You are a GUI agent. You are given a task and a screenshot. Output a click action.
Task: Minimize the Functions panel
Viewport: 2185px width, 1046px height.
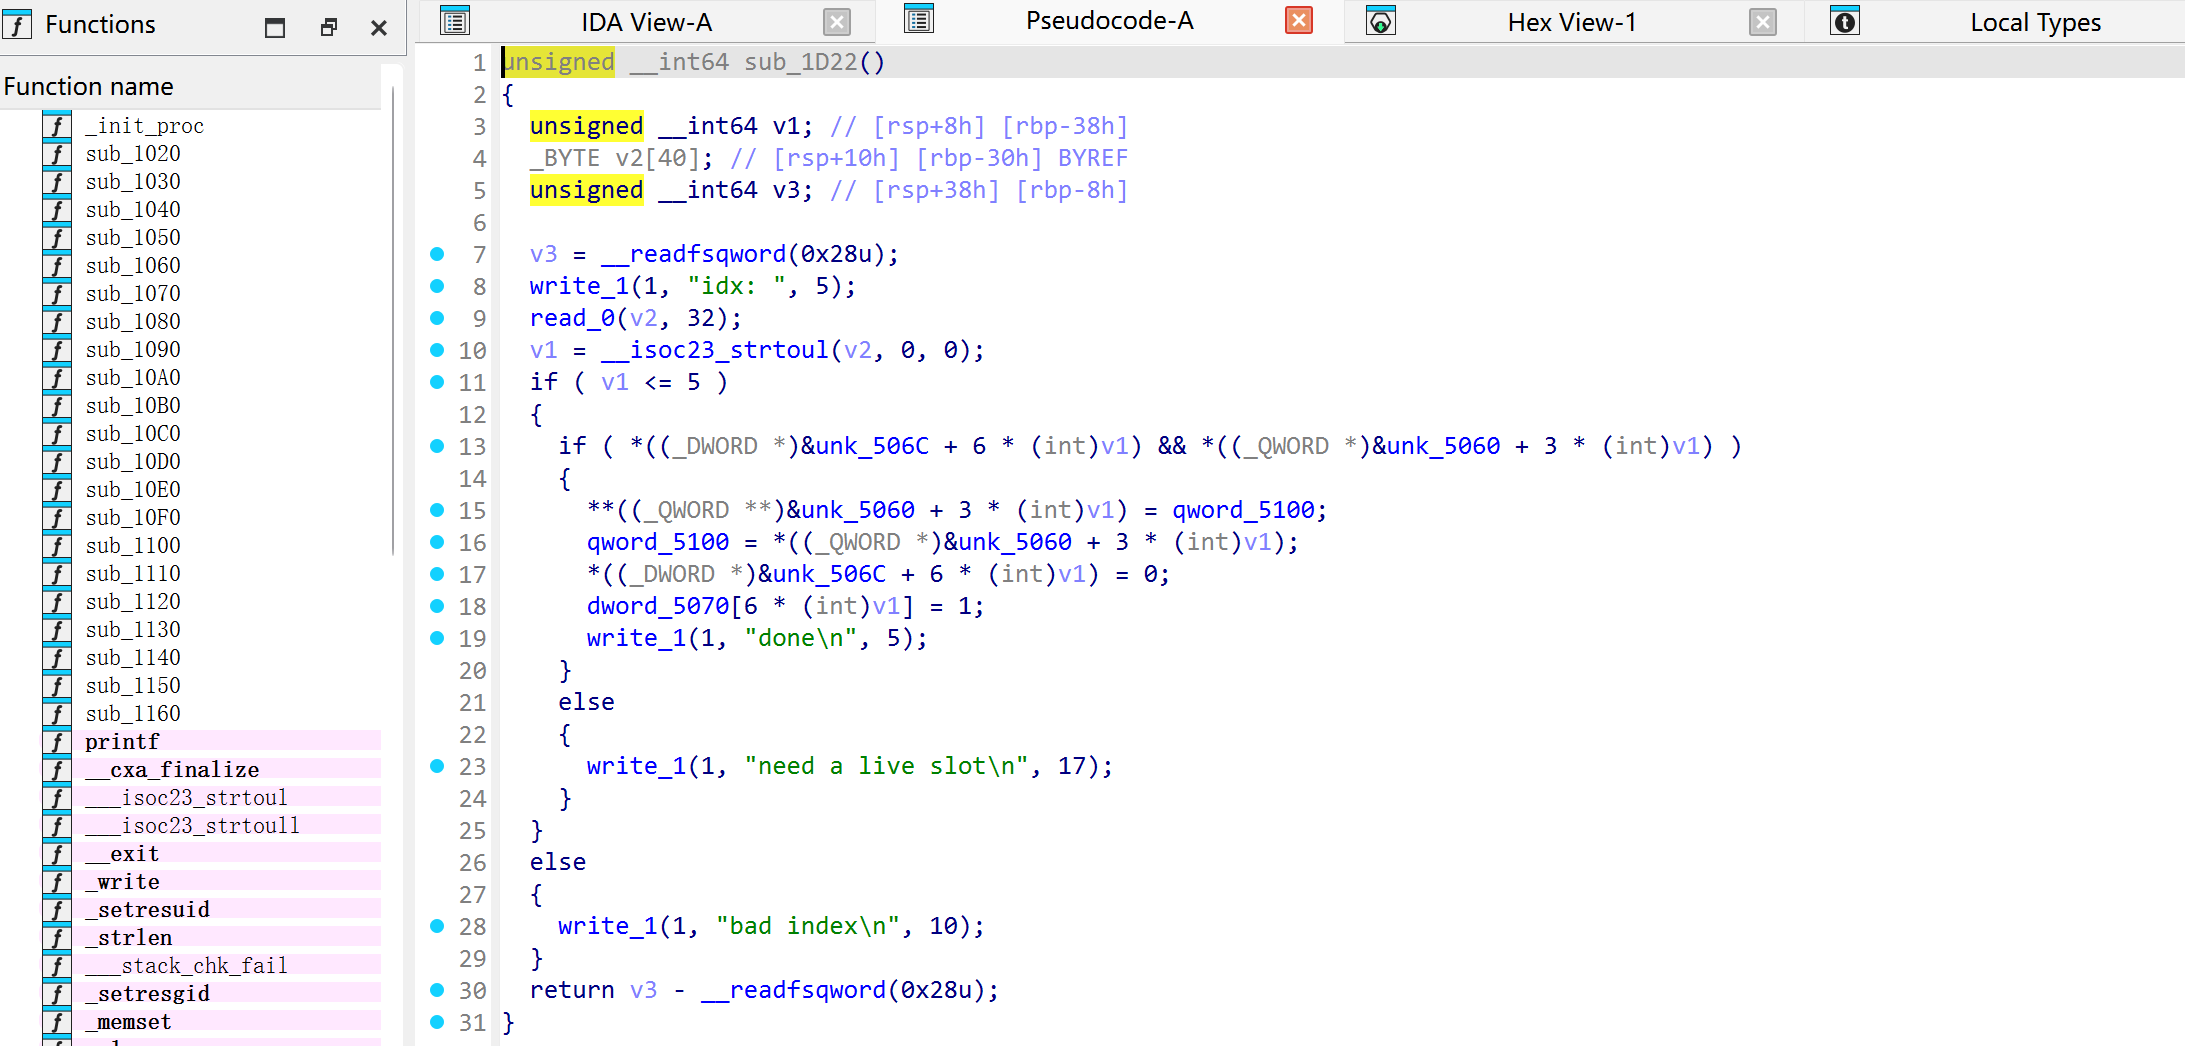(275, 27)
